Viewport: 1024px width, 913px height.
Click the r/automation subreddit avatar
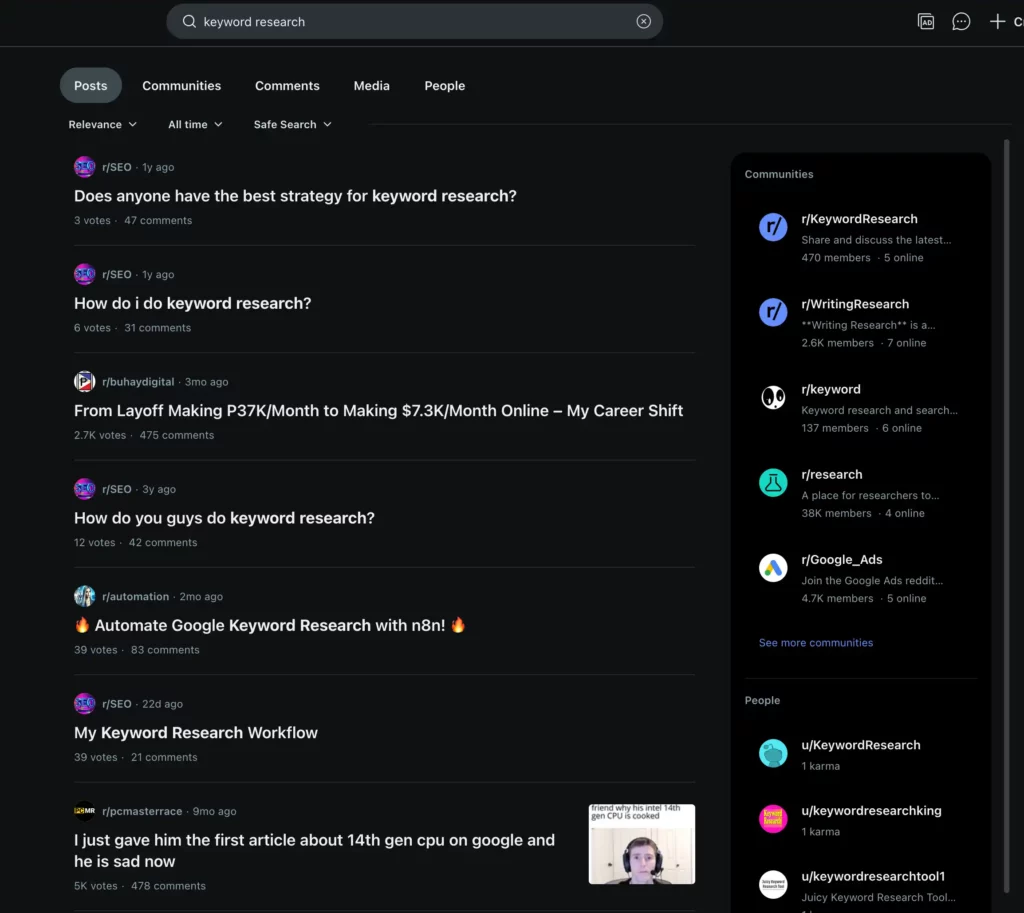point(84,597)
